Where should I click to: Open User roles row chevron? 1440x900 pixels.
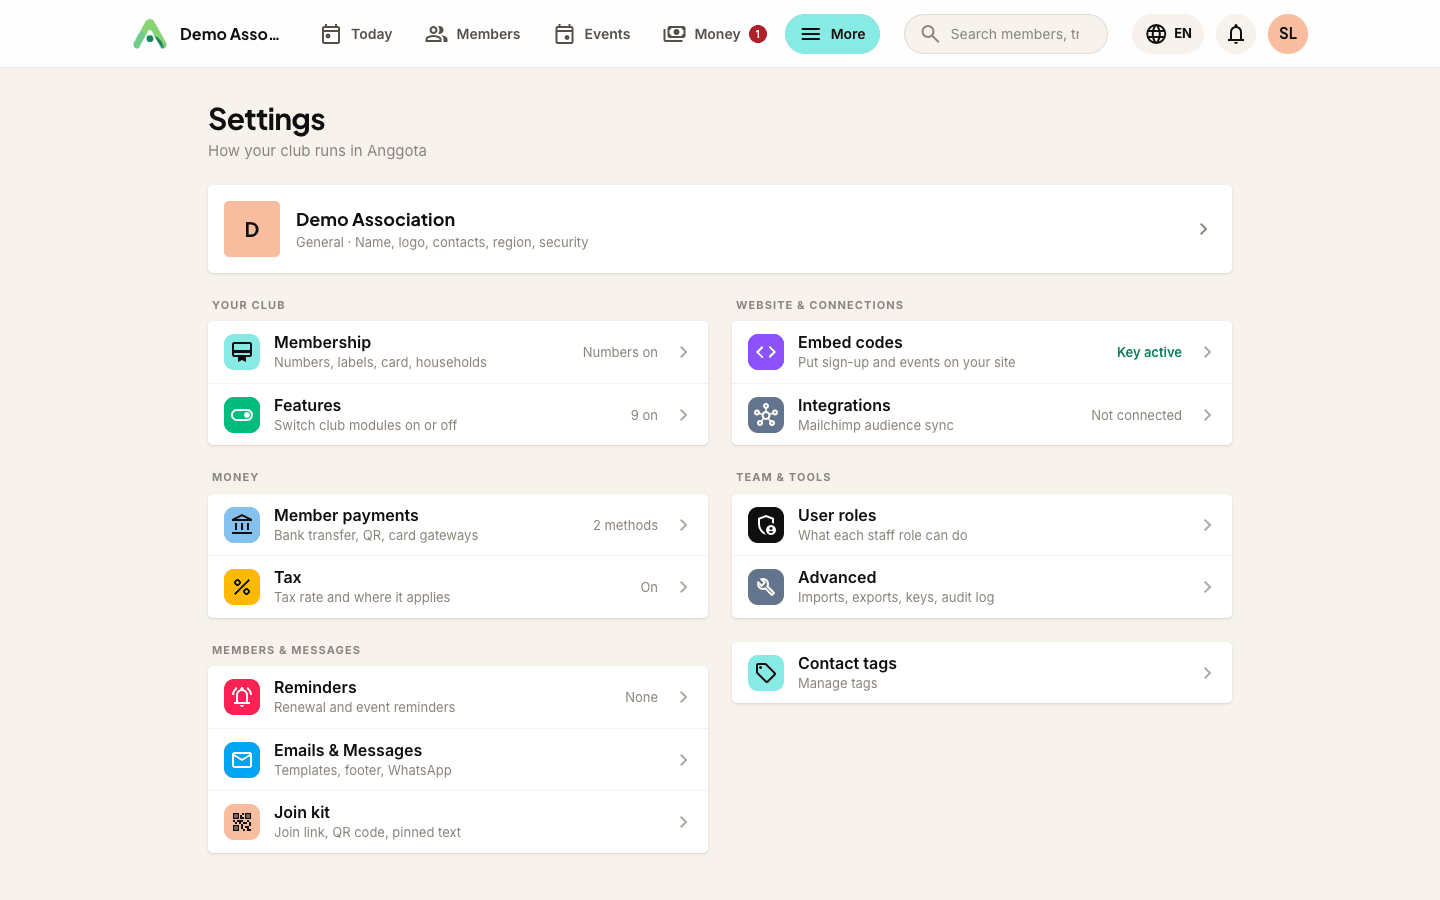tap(1208, 525)
